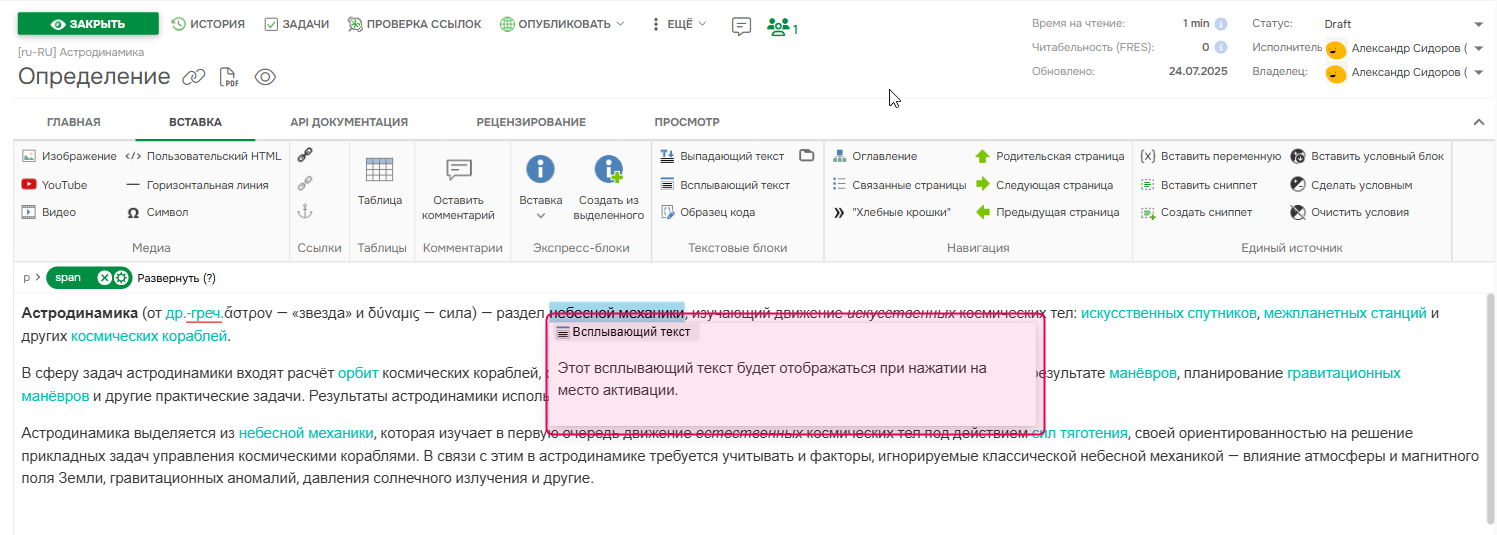The width and height of the screenshot is (1497, 535).
Task: Remove the span tag with its X
Action: [104, 278]
